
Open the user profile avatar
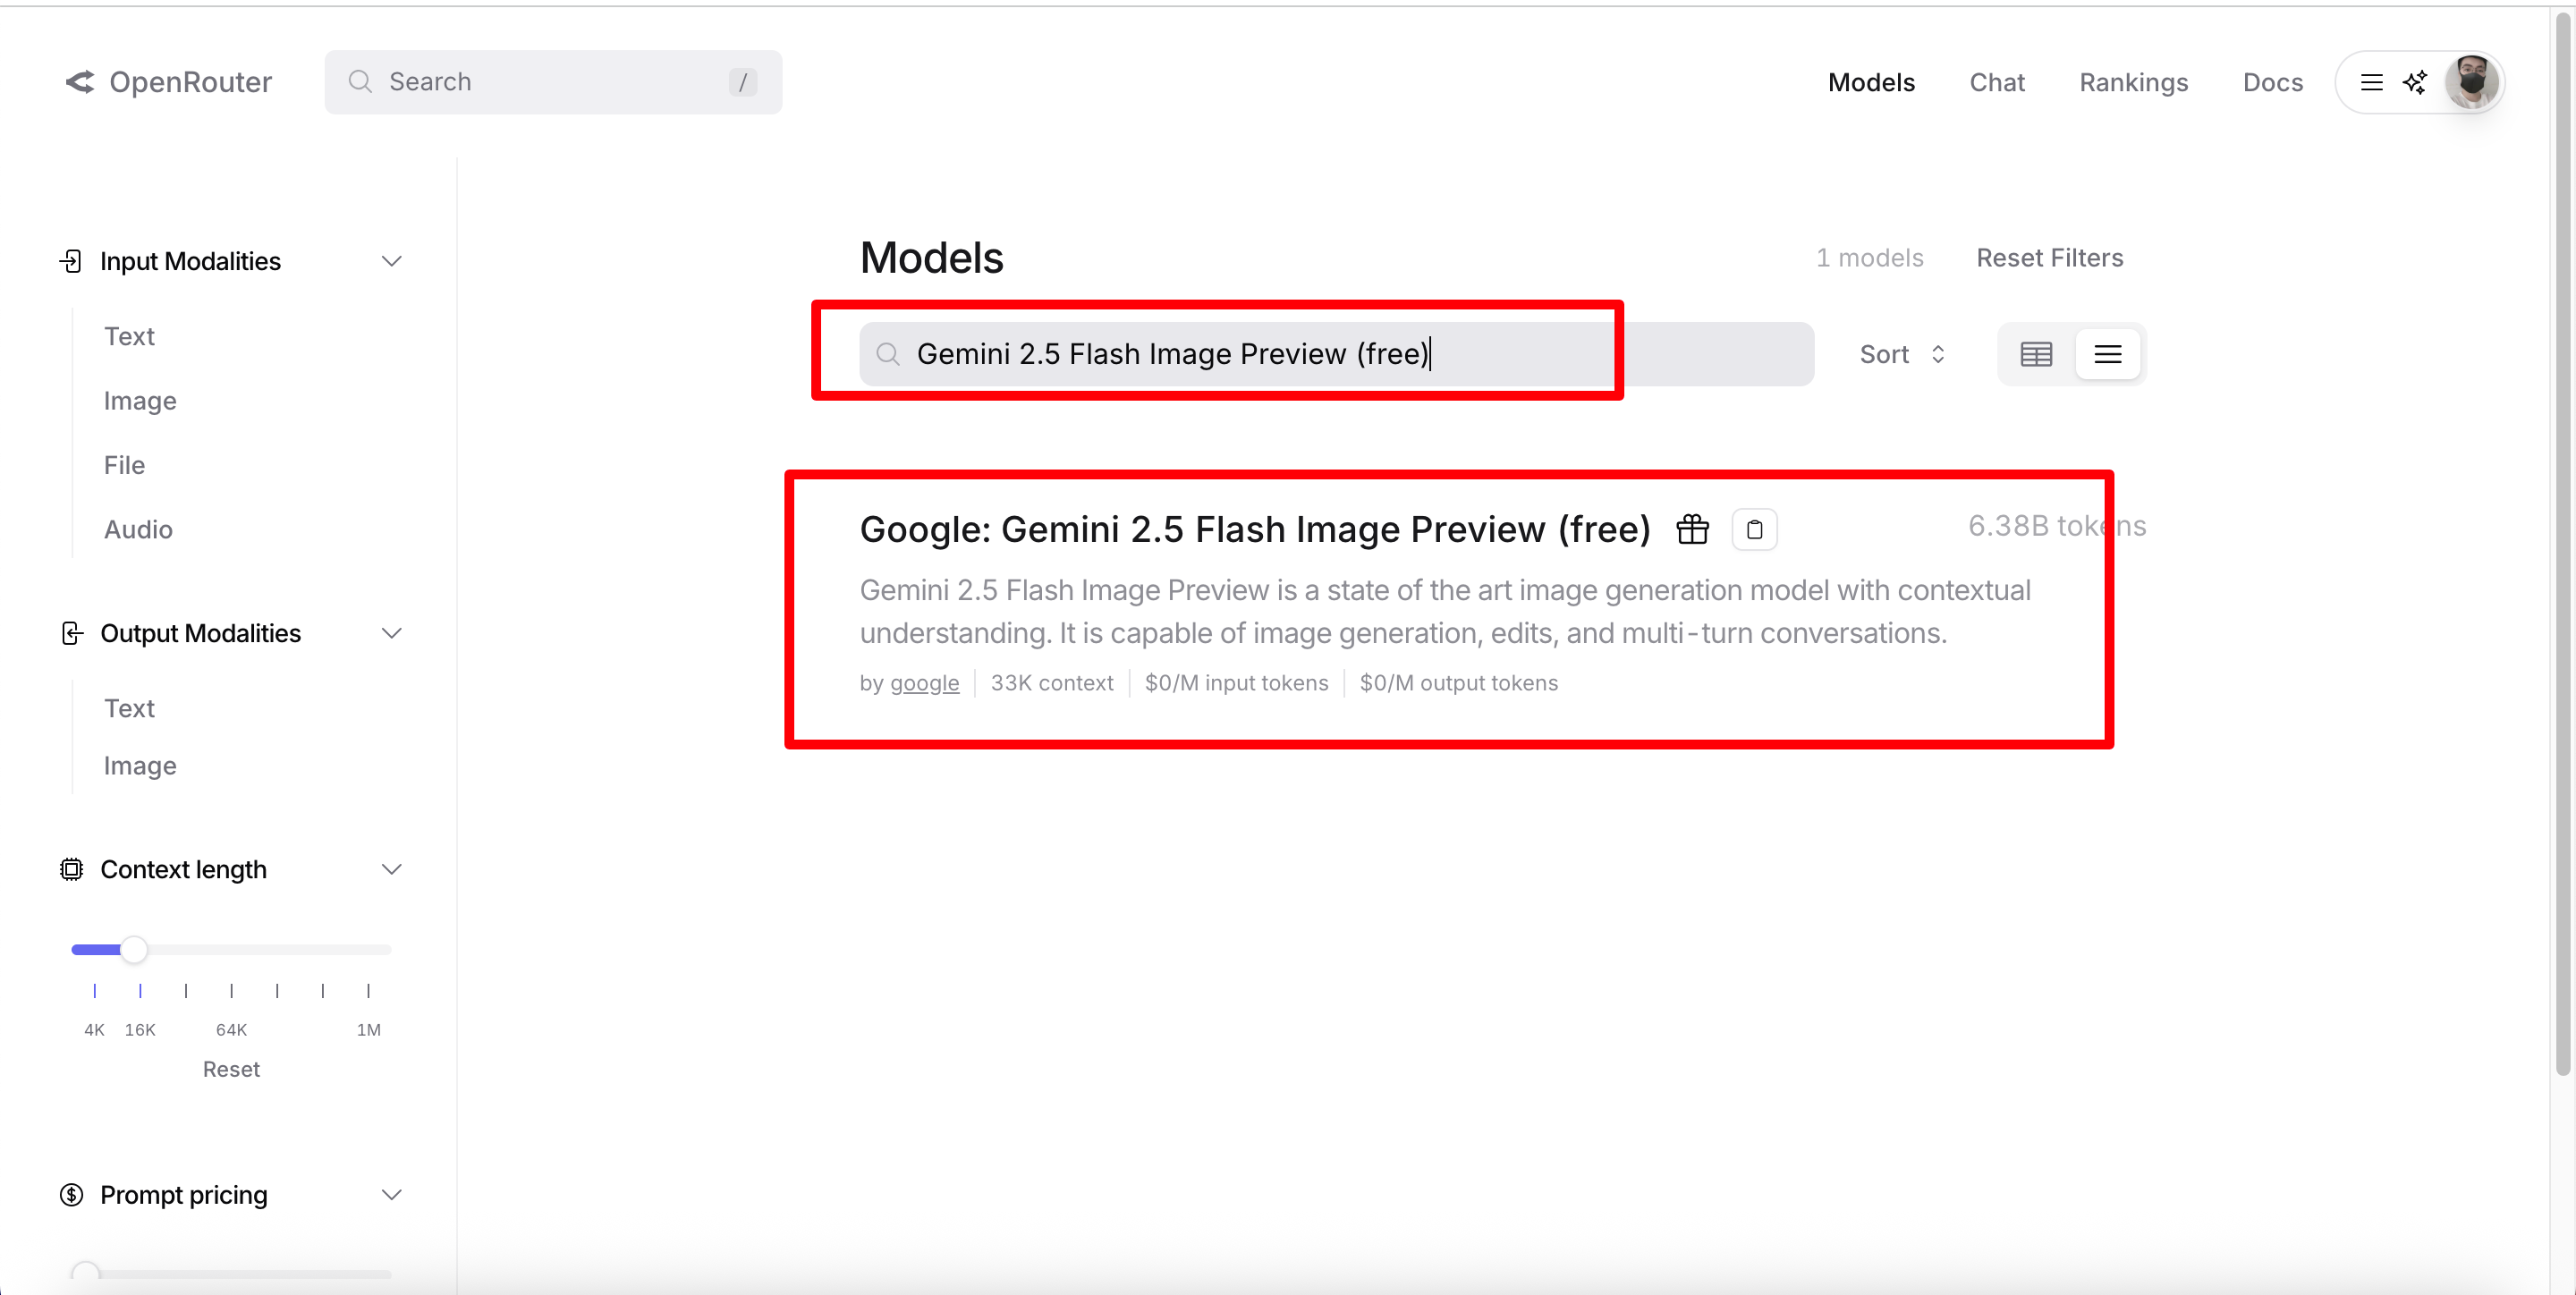(2471, 82)
